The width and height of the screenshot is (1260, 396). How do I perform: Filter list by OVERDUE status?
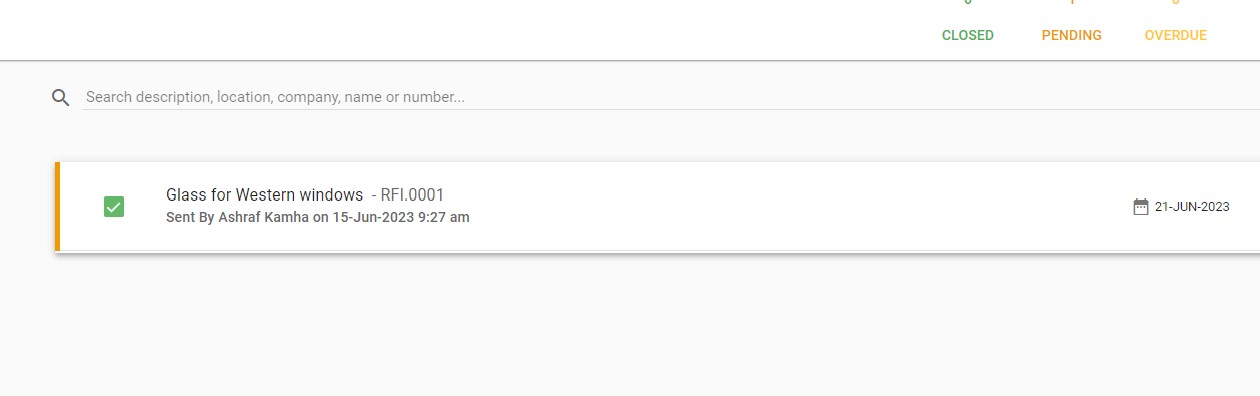pos(1176,35)
